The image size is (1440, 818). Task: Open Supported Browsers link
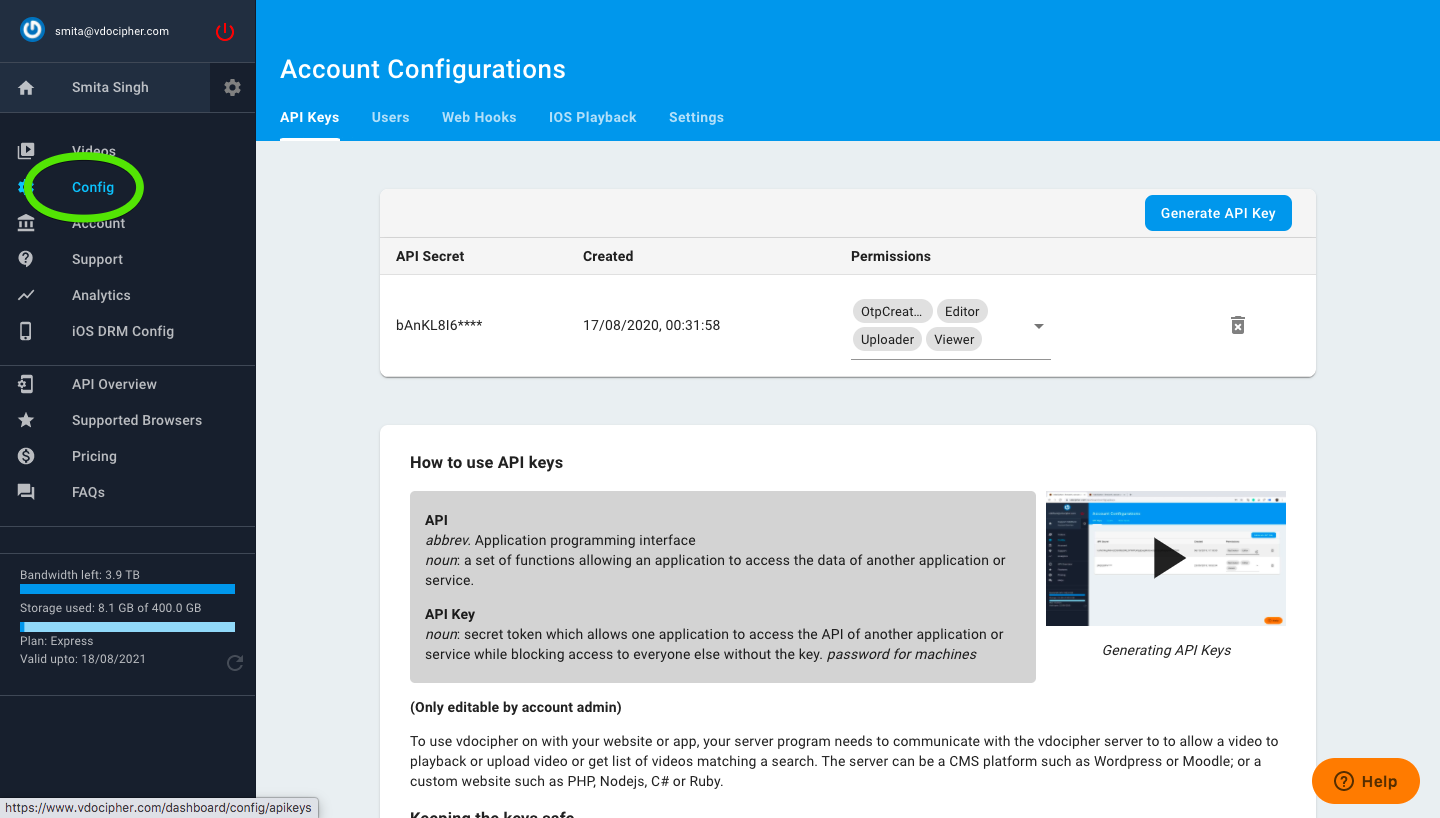click(137, 420)
